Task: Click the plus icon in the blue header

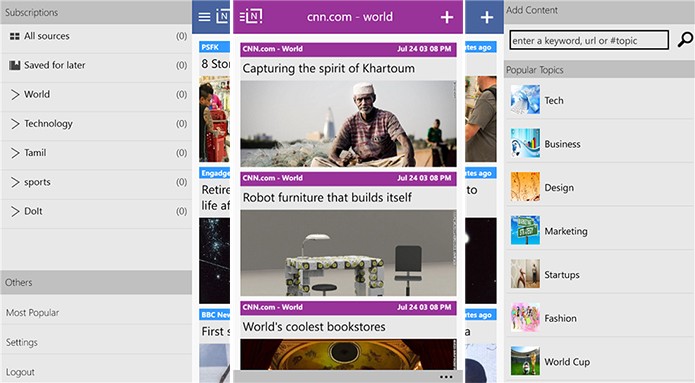Action: [x=487, y=17]
